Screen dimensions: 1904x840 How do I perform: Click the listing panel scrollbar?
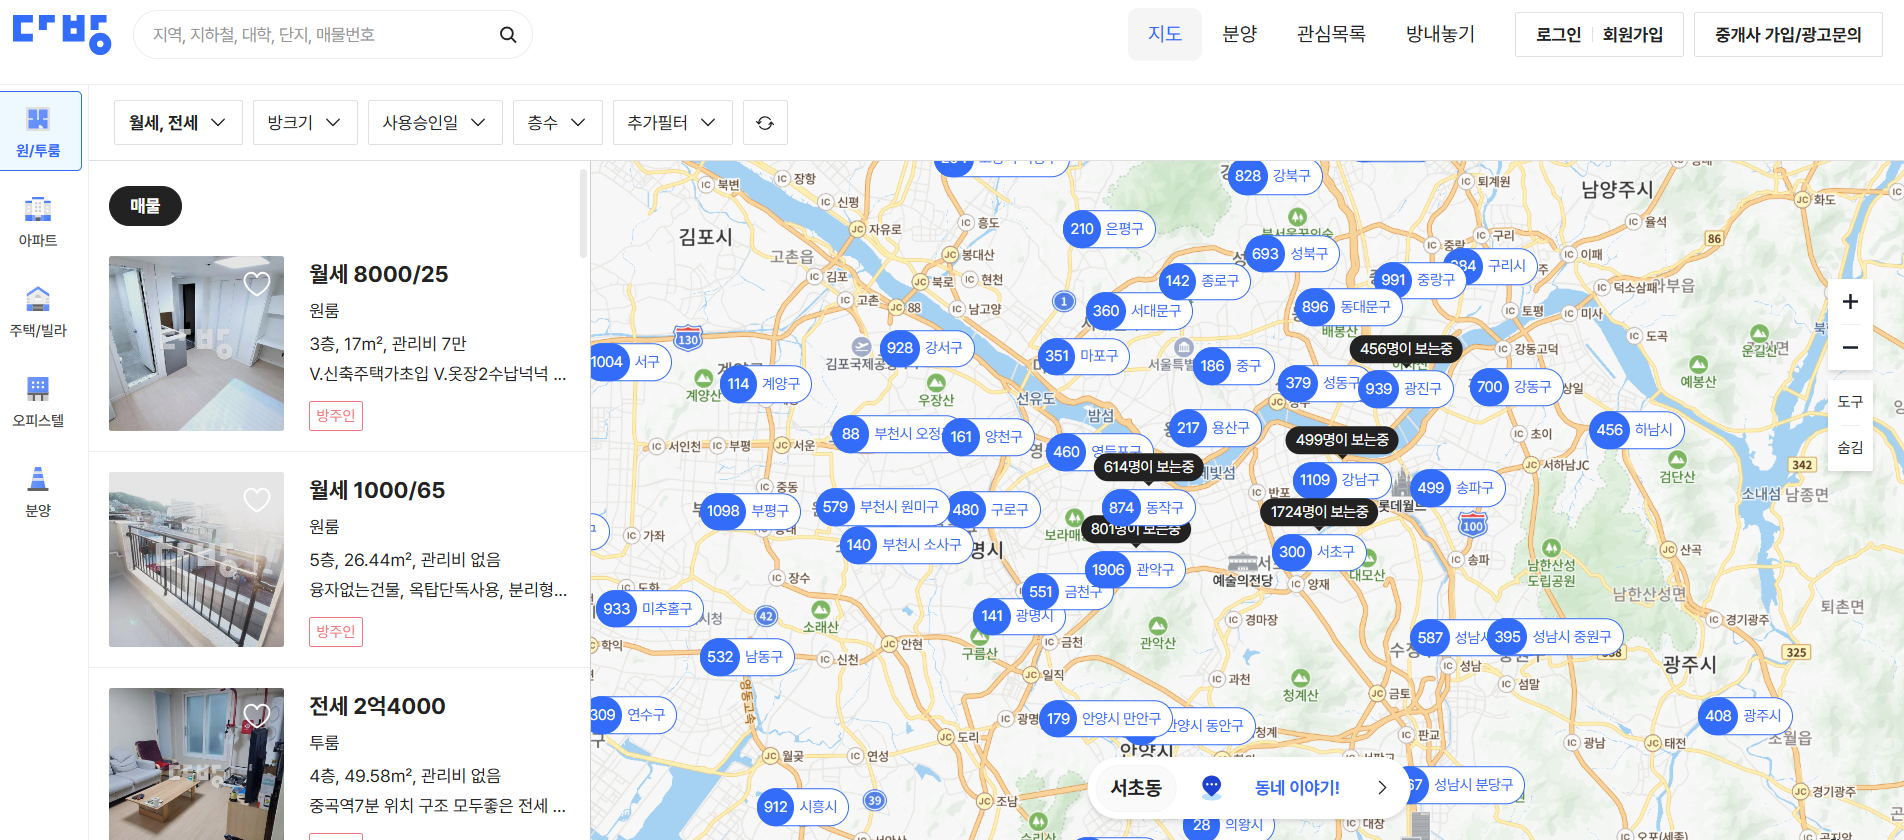coord(584,212)
